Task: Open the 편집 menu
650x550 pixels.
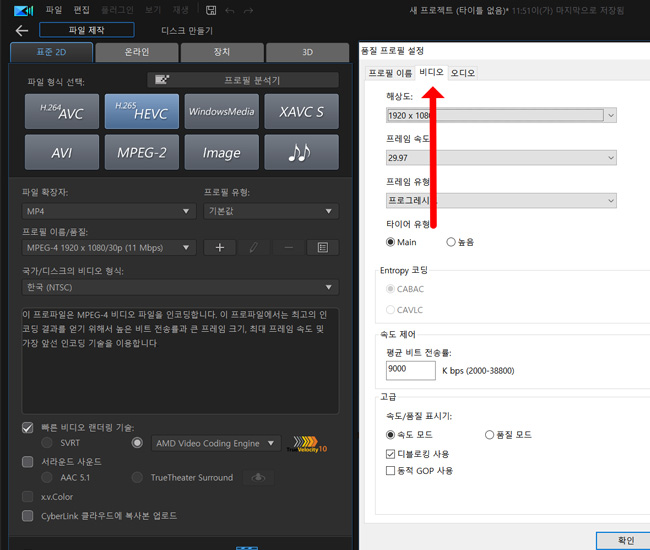Action: pos(81,10)
